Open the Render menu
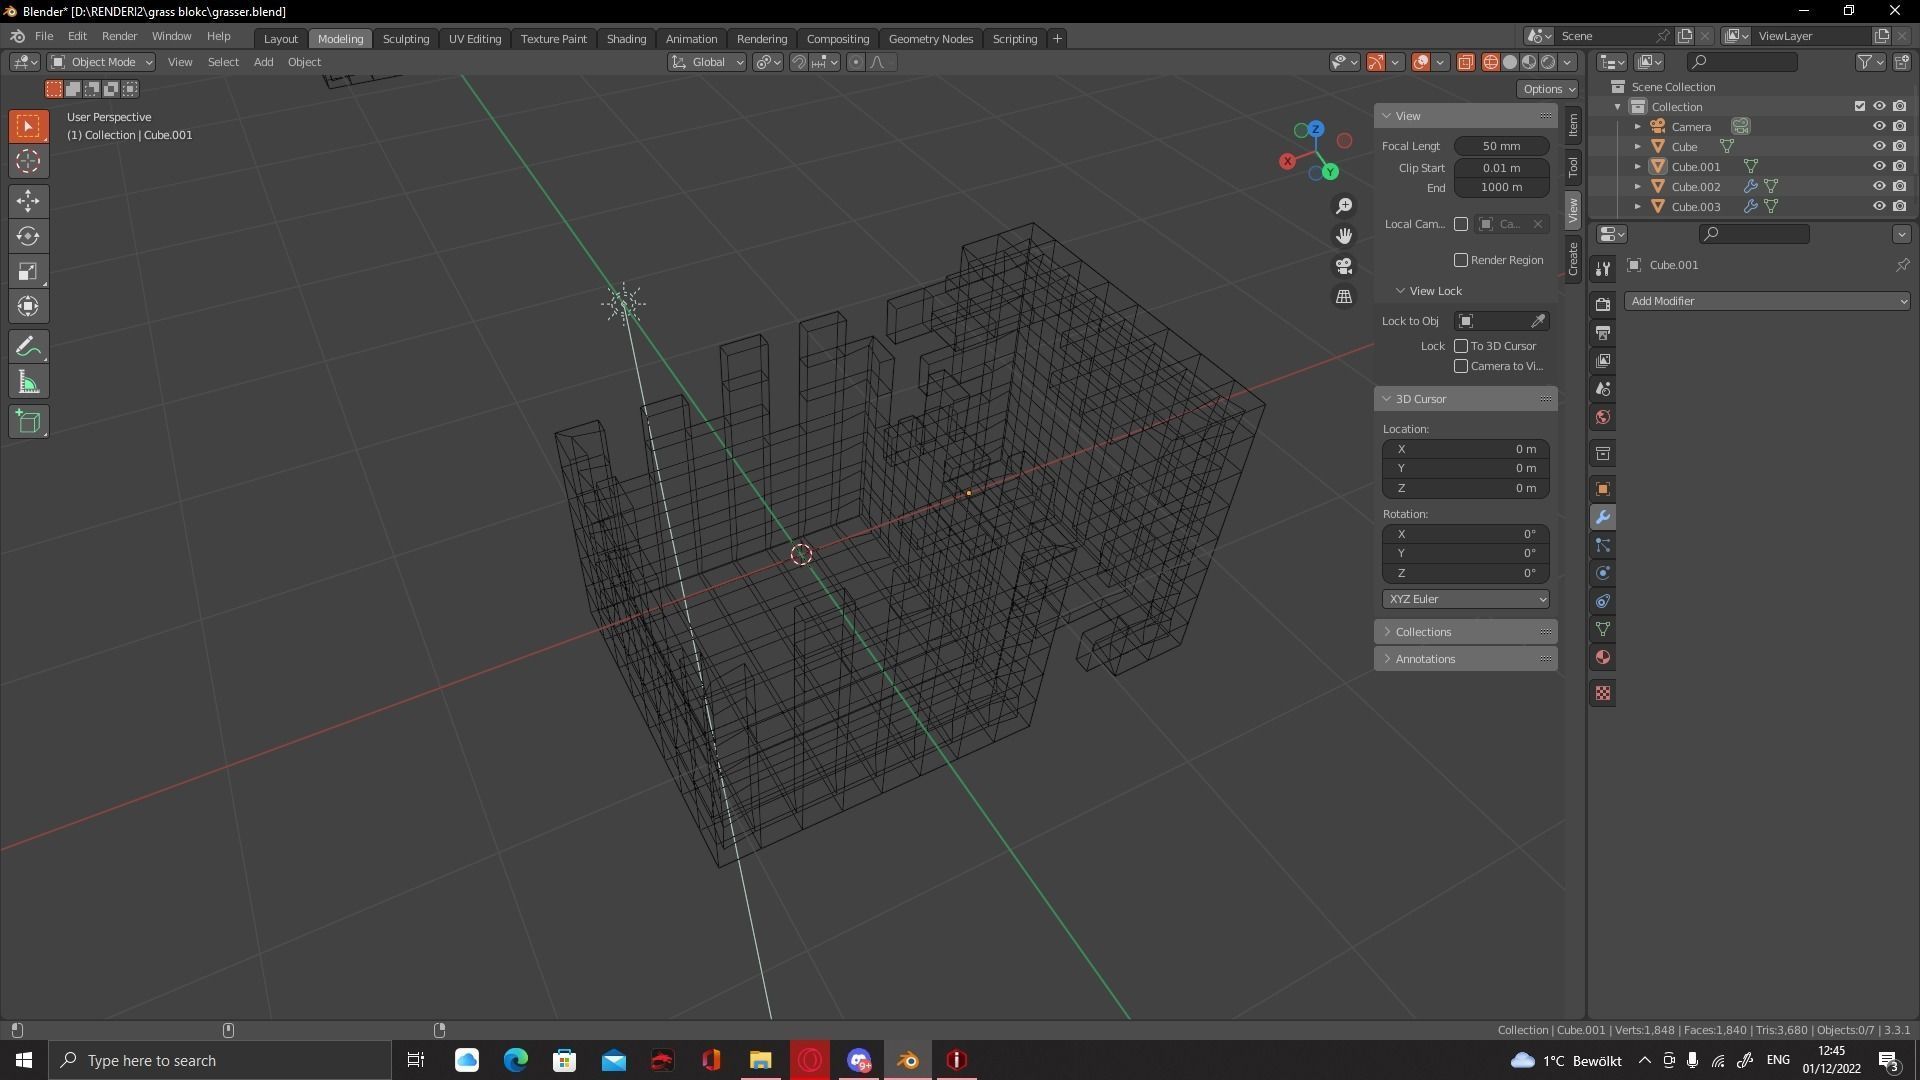Image resolution: width=1920 pixels, height=1080 pixels. [x=119, y=36]
